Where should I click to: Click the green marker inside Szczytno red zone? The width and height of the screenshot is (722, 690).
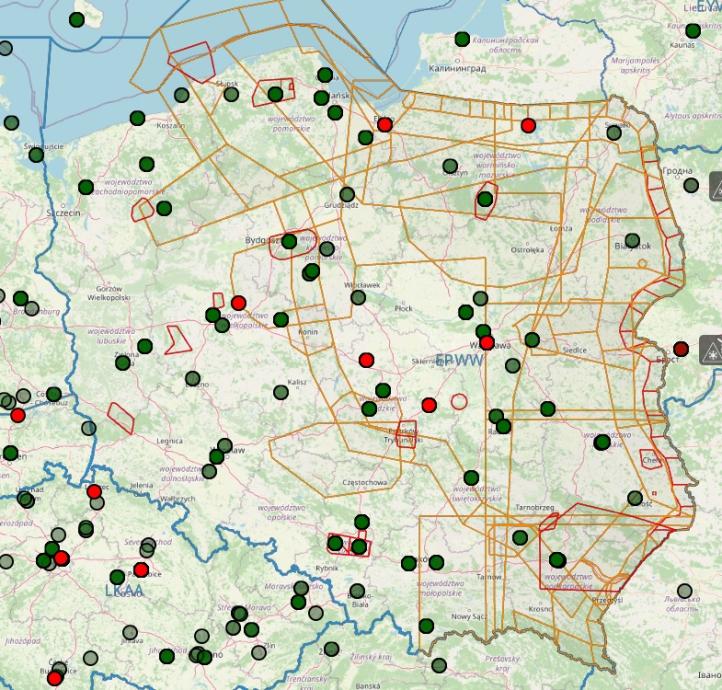click(x=485, y=199)
